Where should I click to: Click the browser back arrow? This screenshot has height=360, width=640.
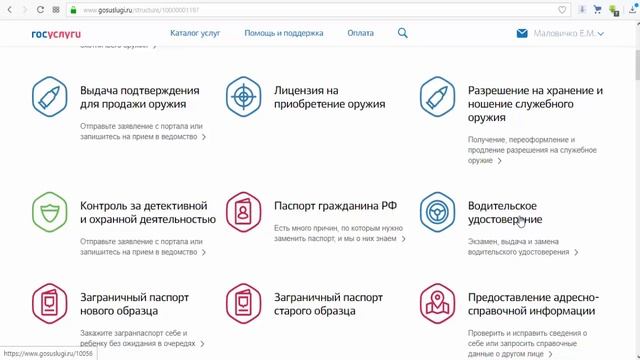tap(10, 10)
